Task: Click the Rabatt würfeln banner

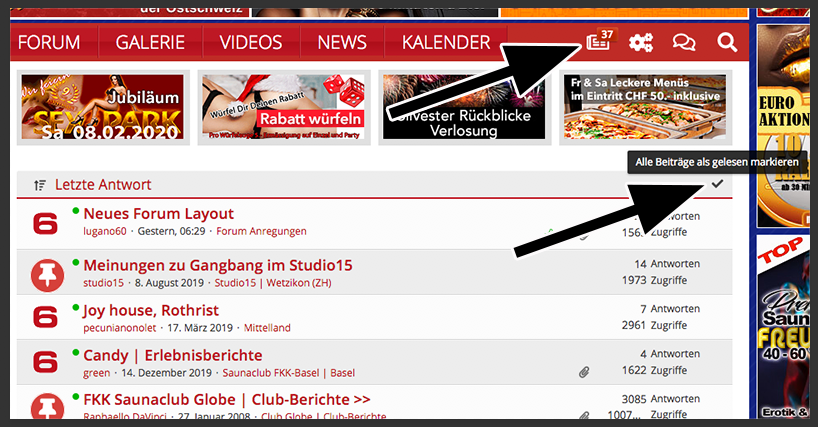Action: (x=284, y=107)
